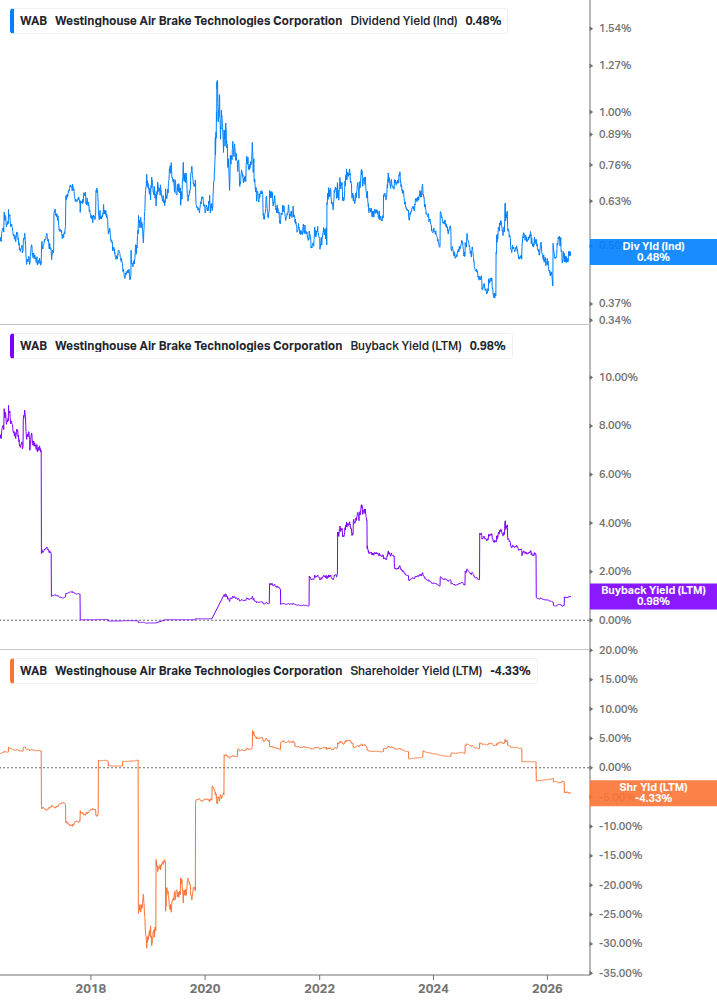
Task: Click the Buyback Yield (LTM) legend label
Action: [x=406, y=346]
